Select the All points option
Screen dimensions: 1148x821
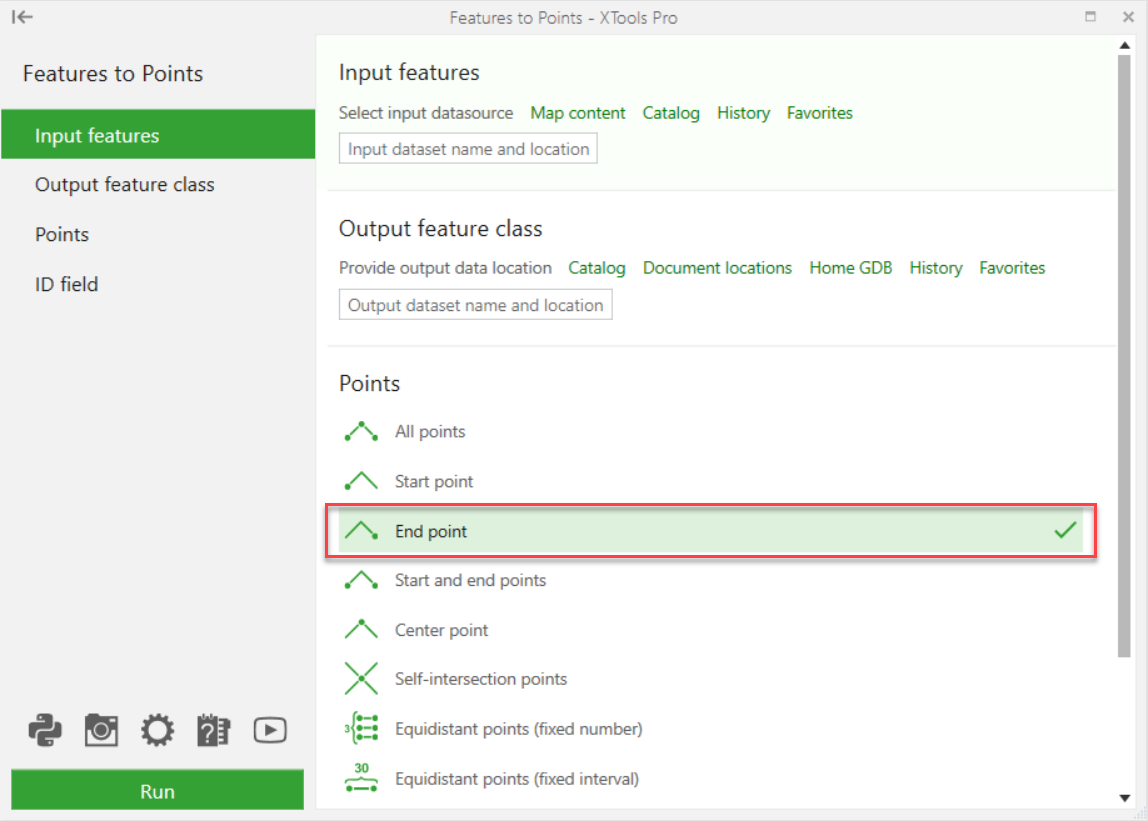click(430, 432)
